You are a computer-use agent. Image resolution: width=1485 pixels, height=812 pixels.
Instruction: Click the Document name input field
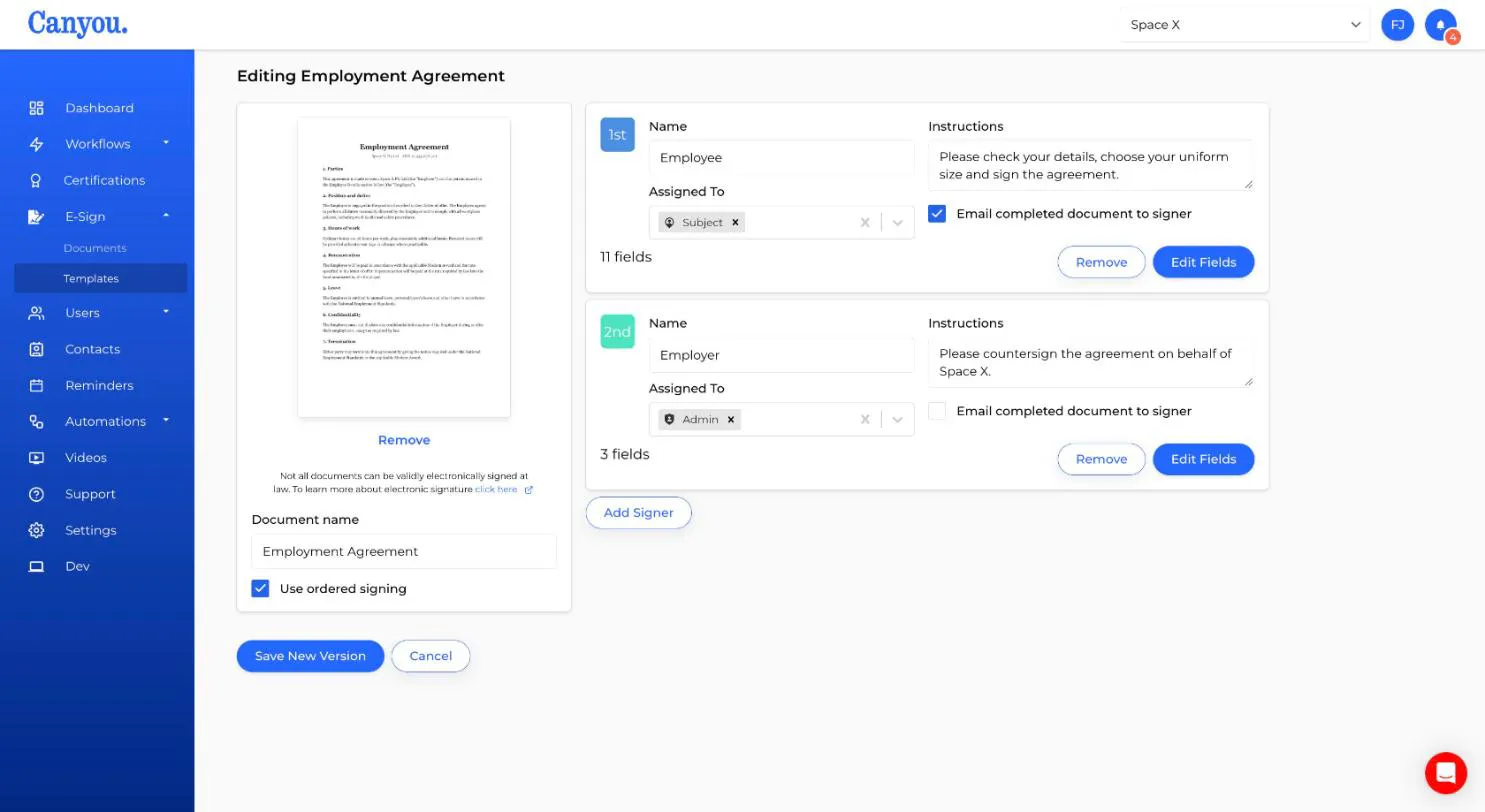404,551
